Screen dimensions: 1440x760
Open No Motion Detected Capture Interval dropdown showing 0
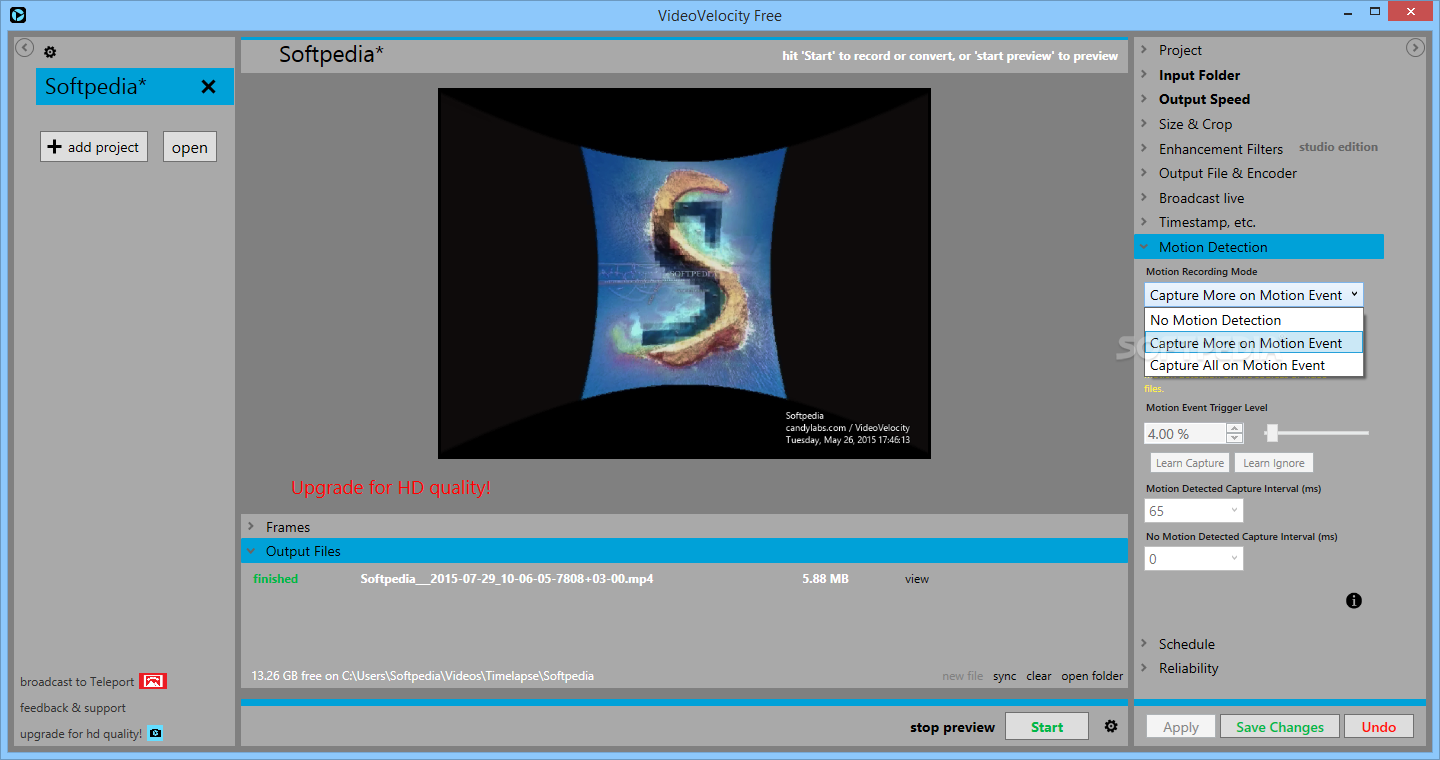[x=1194, y=559]
